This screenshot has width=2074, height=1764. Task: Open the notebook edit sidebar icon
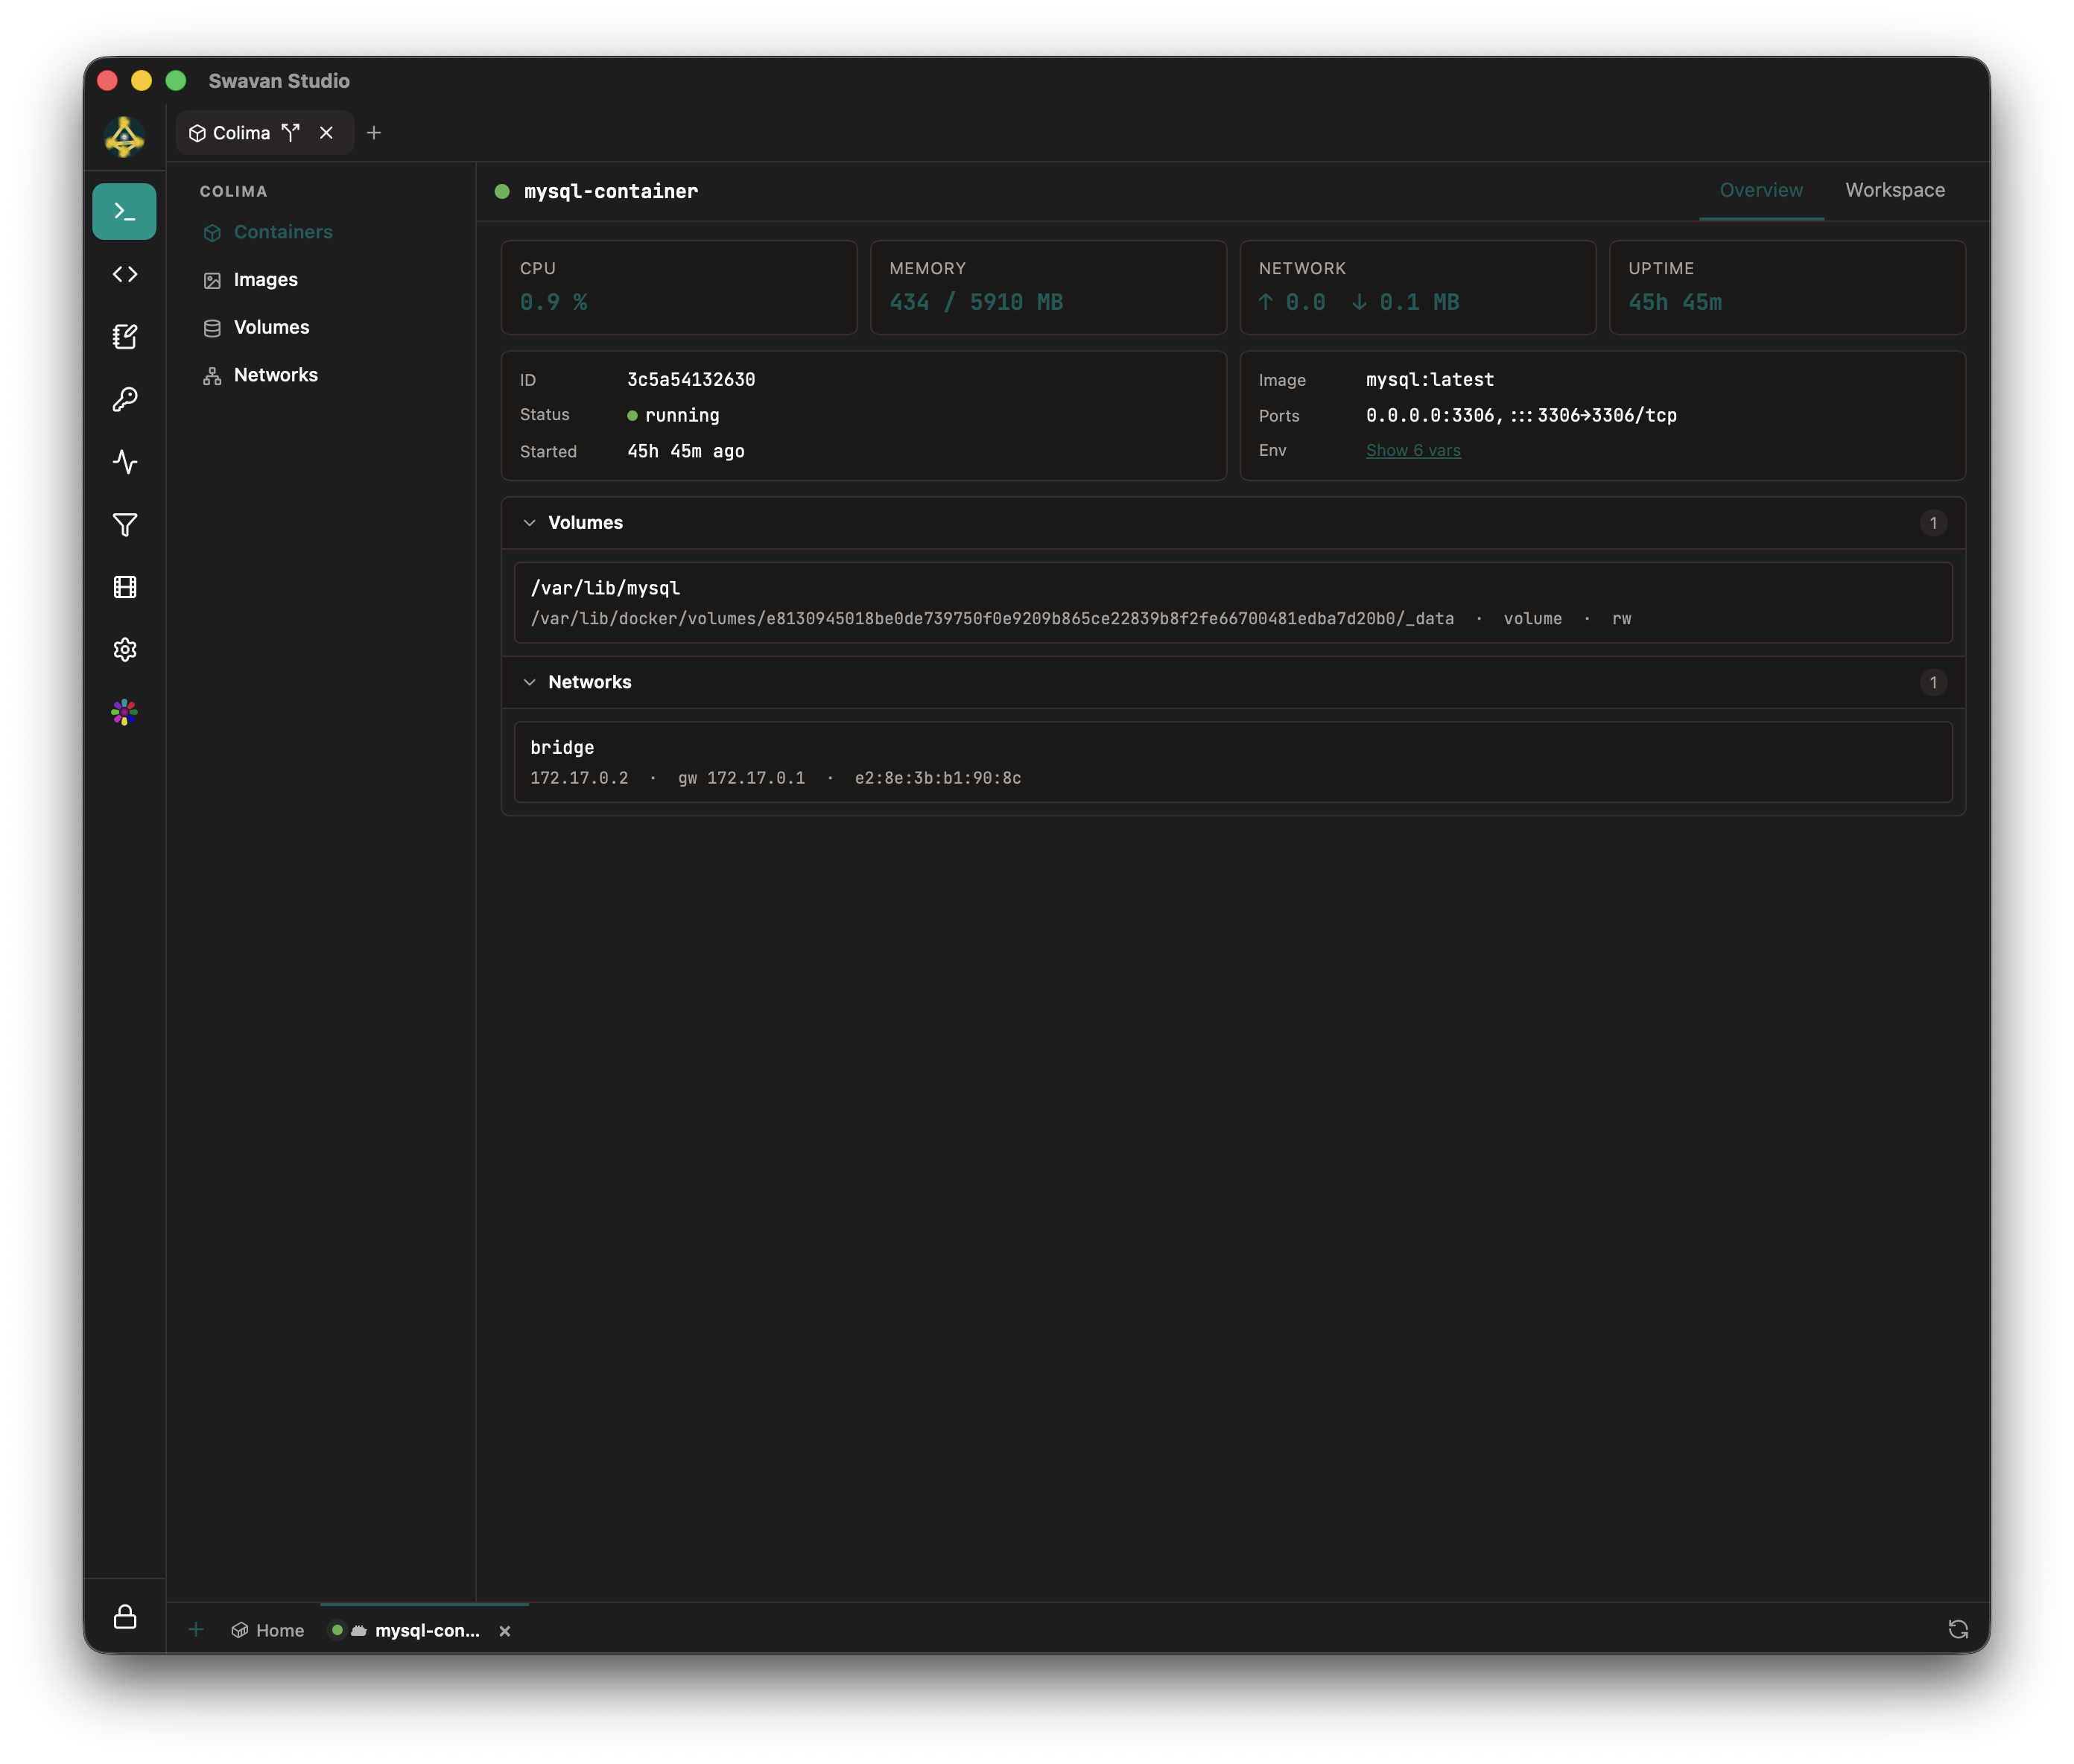pyautogui.click(x=124, y=337)
